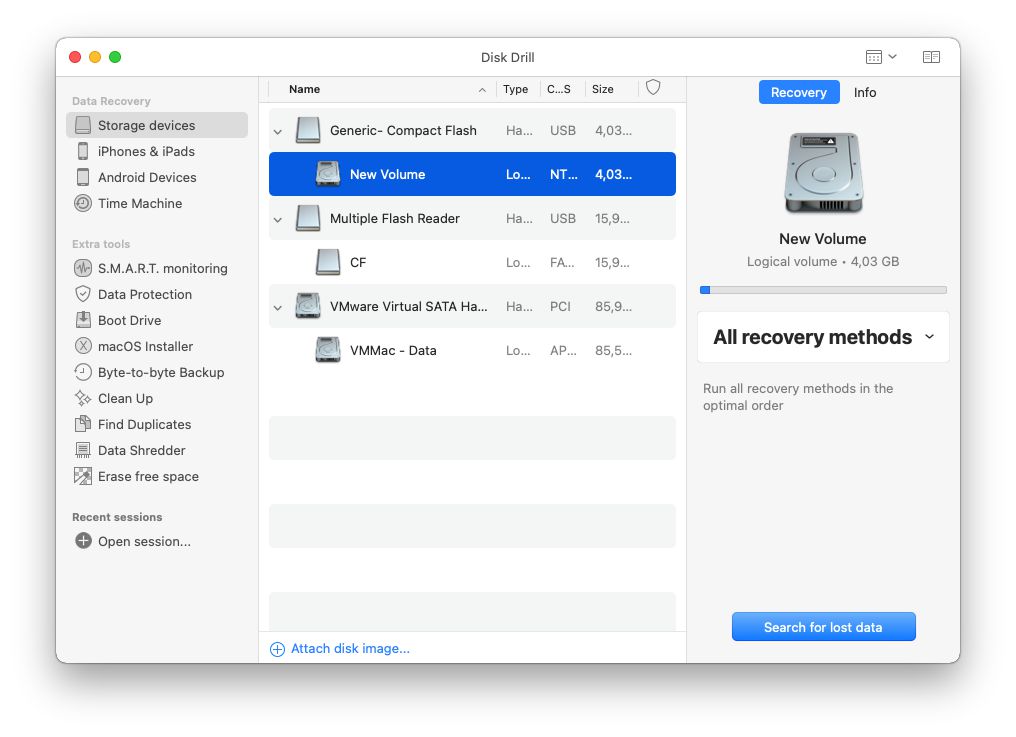
Task: Collapse the Generic- Compact Flash device
Action: [x=278, y=132]
